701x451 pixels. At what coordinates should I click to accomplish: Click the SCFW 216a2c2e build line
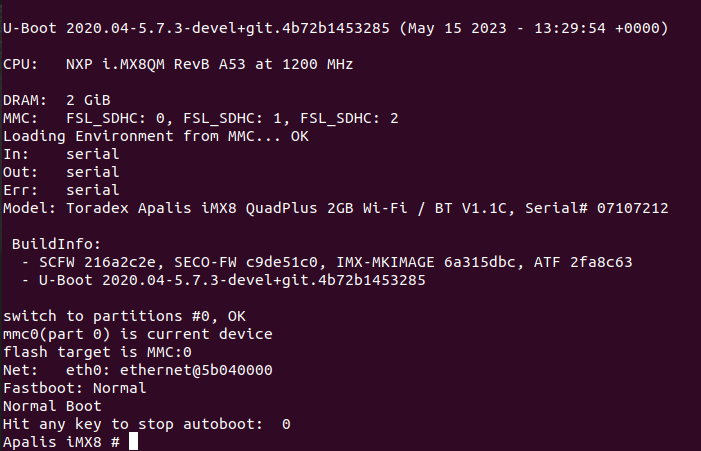point(326,262)
